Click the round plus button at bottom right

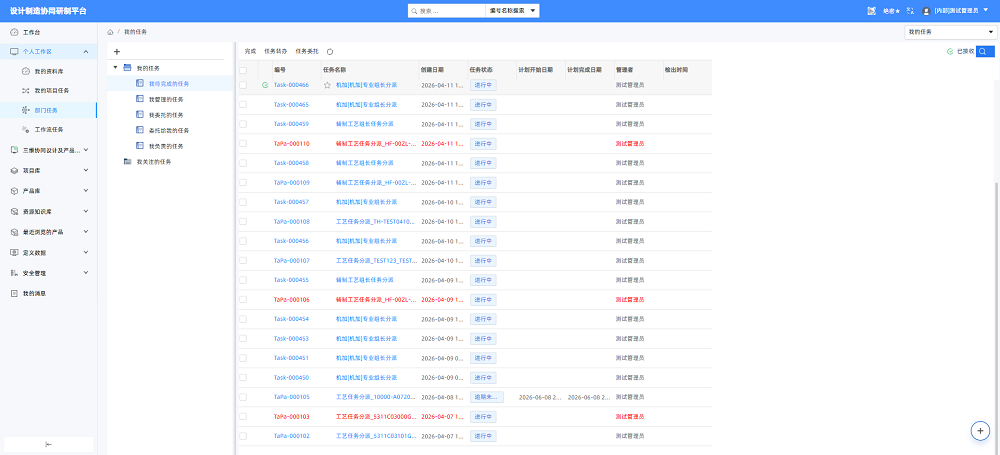click(980, 431)
